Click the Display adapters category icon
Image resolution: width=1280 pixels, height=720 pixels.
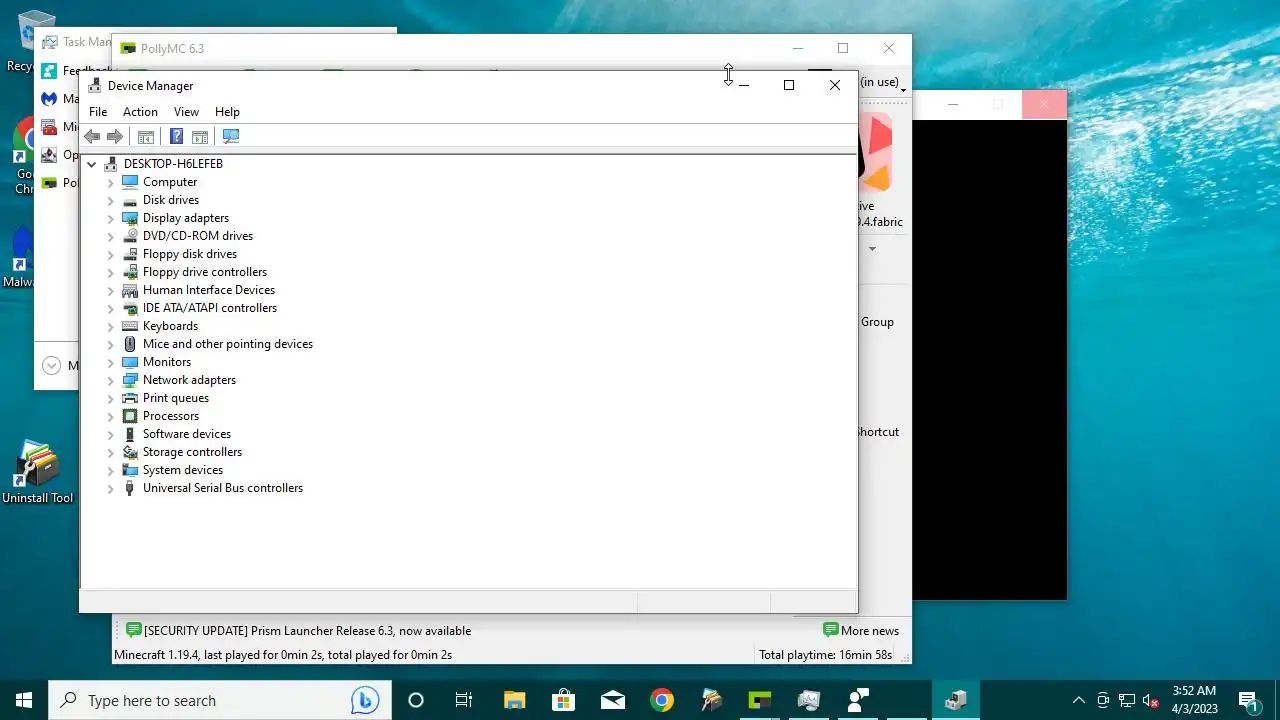[x=130, y=218]
